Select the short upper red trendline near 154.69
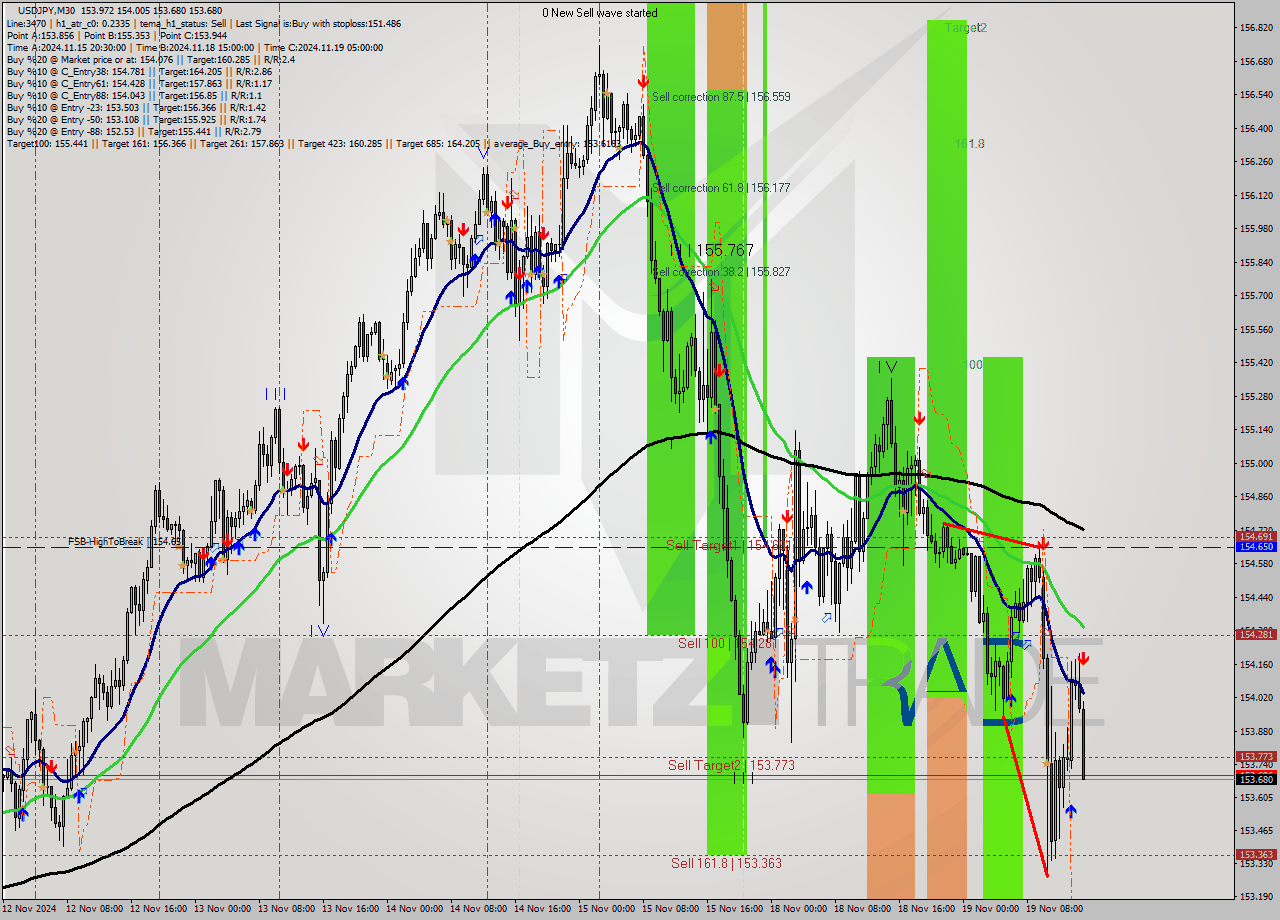Image resolution: width=1280 pixels, height=920 pixels. (x=992, y=535)
